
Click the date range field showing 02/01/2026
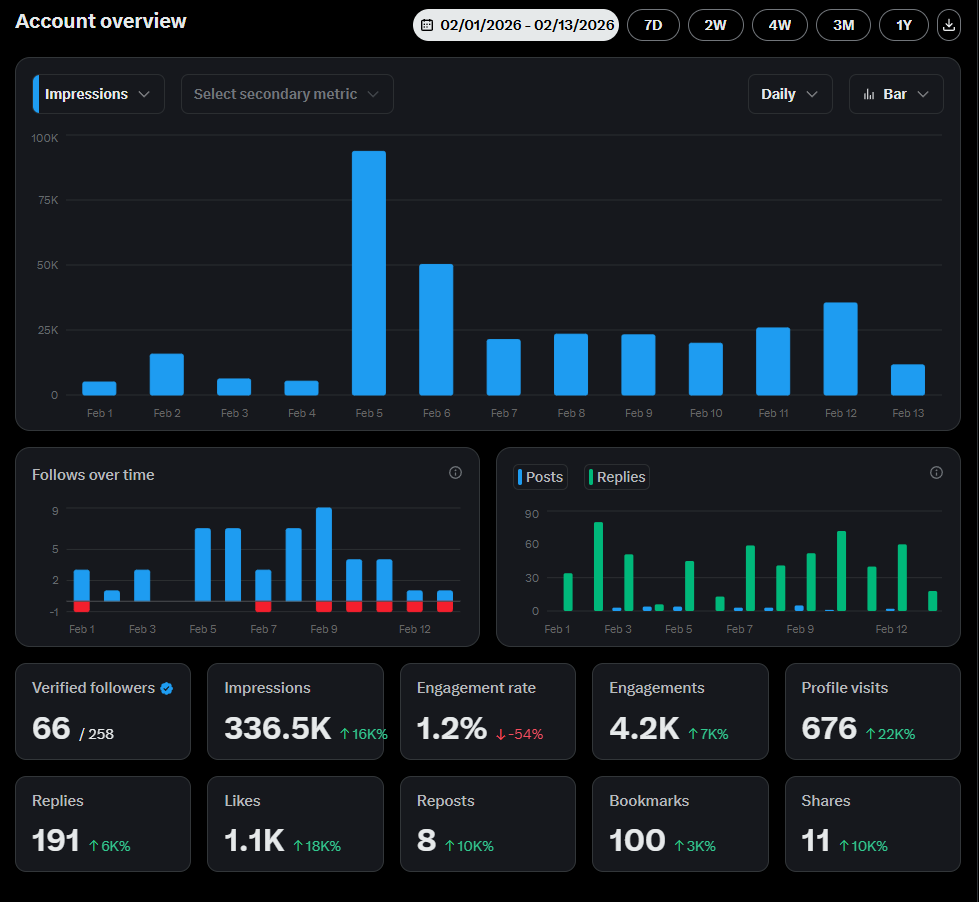click(x=516, y=25)
